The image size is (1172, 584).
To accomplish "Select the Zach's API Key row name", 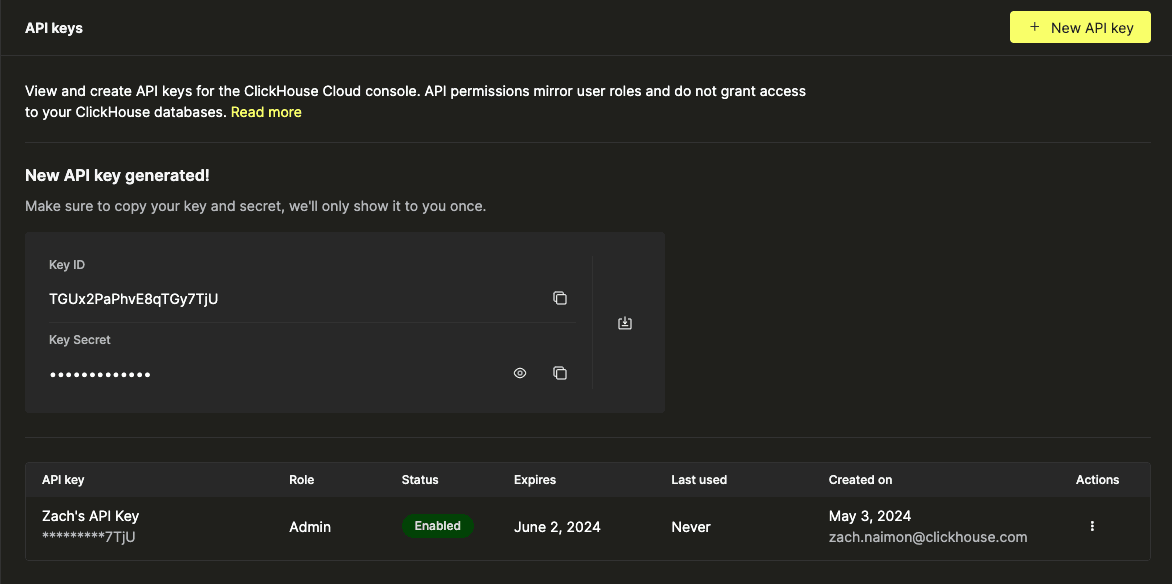I will [90, 516].
